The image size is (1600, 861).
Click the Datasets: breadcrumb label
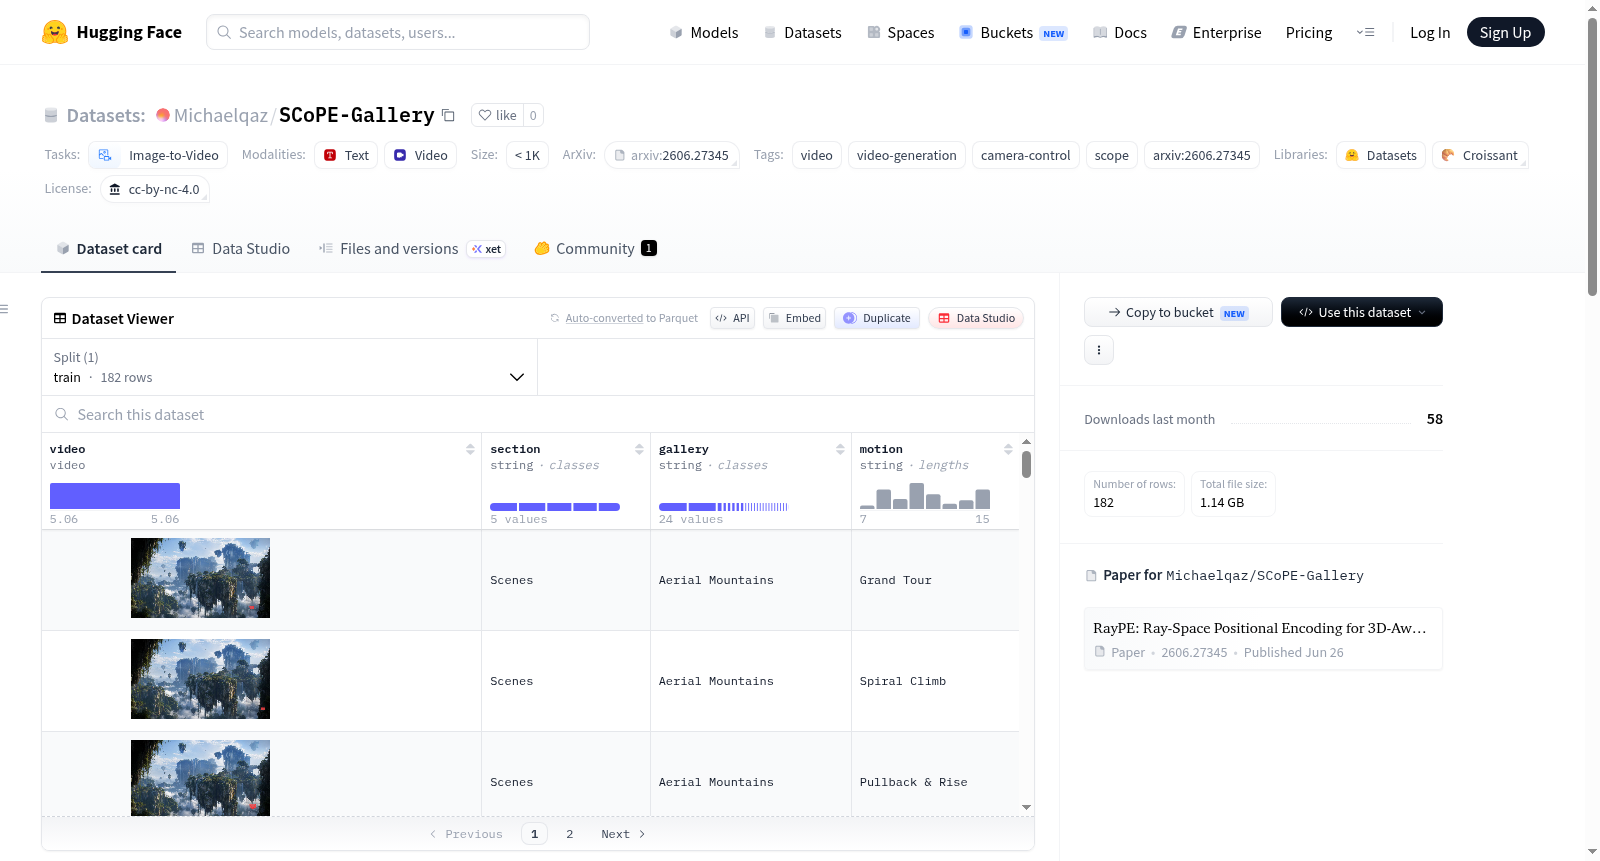106,116
